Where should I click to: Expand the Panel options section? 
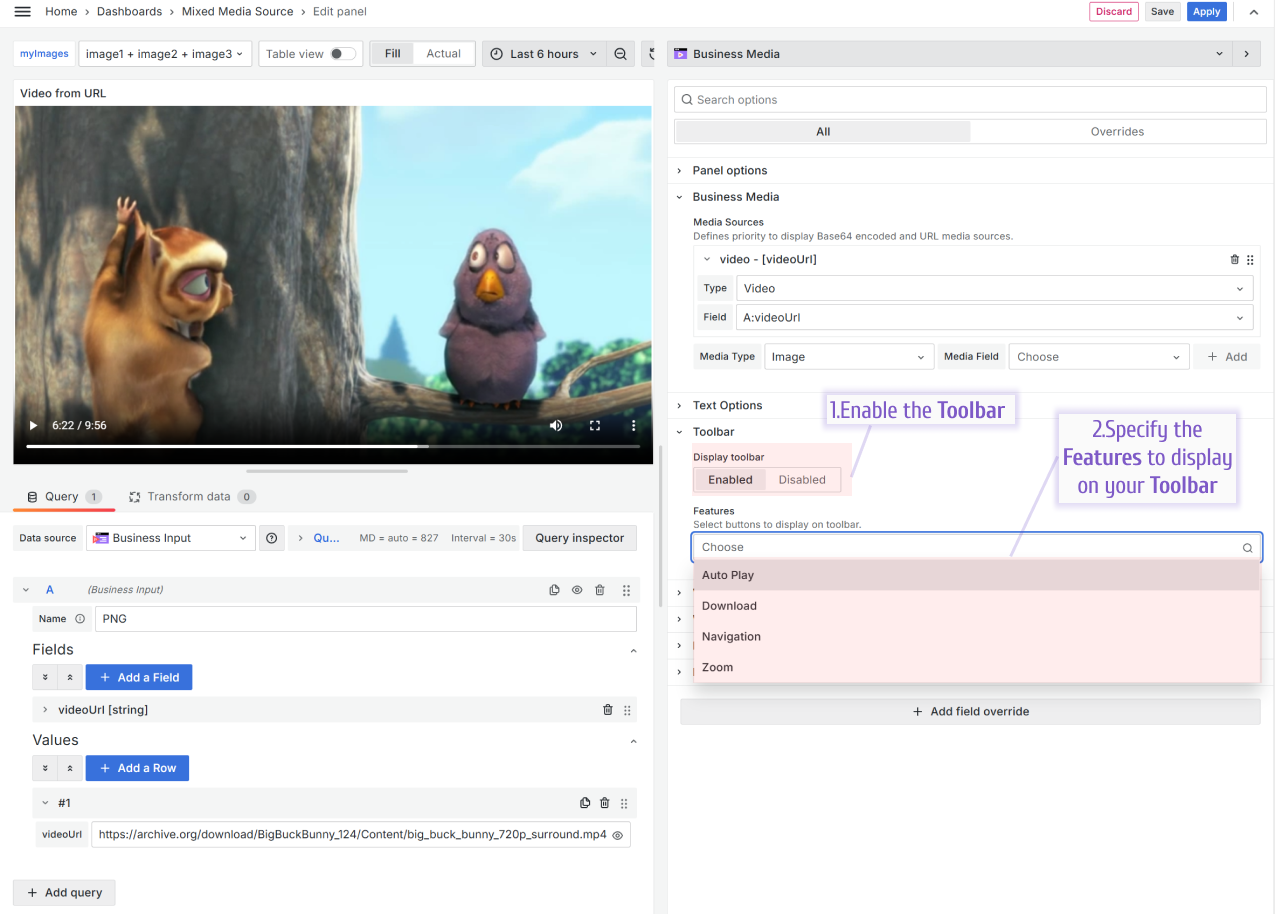point(730,171)
